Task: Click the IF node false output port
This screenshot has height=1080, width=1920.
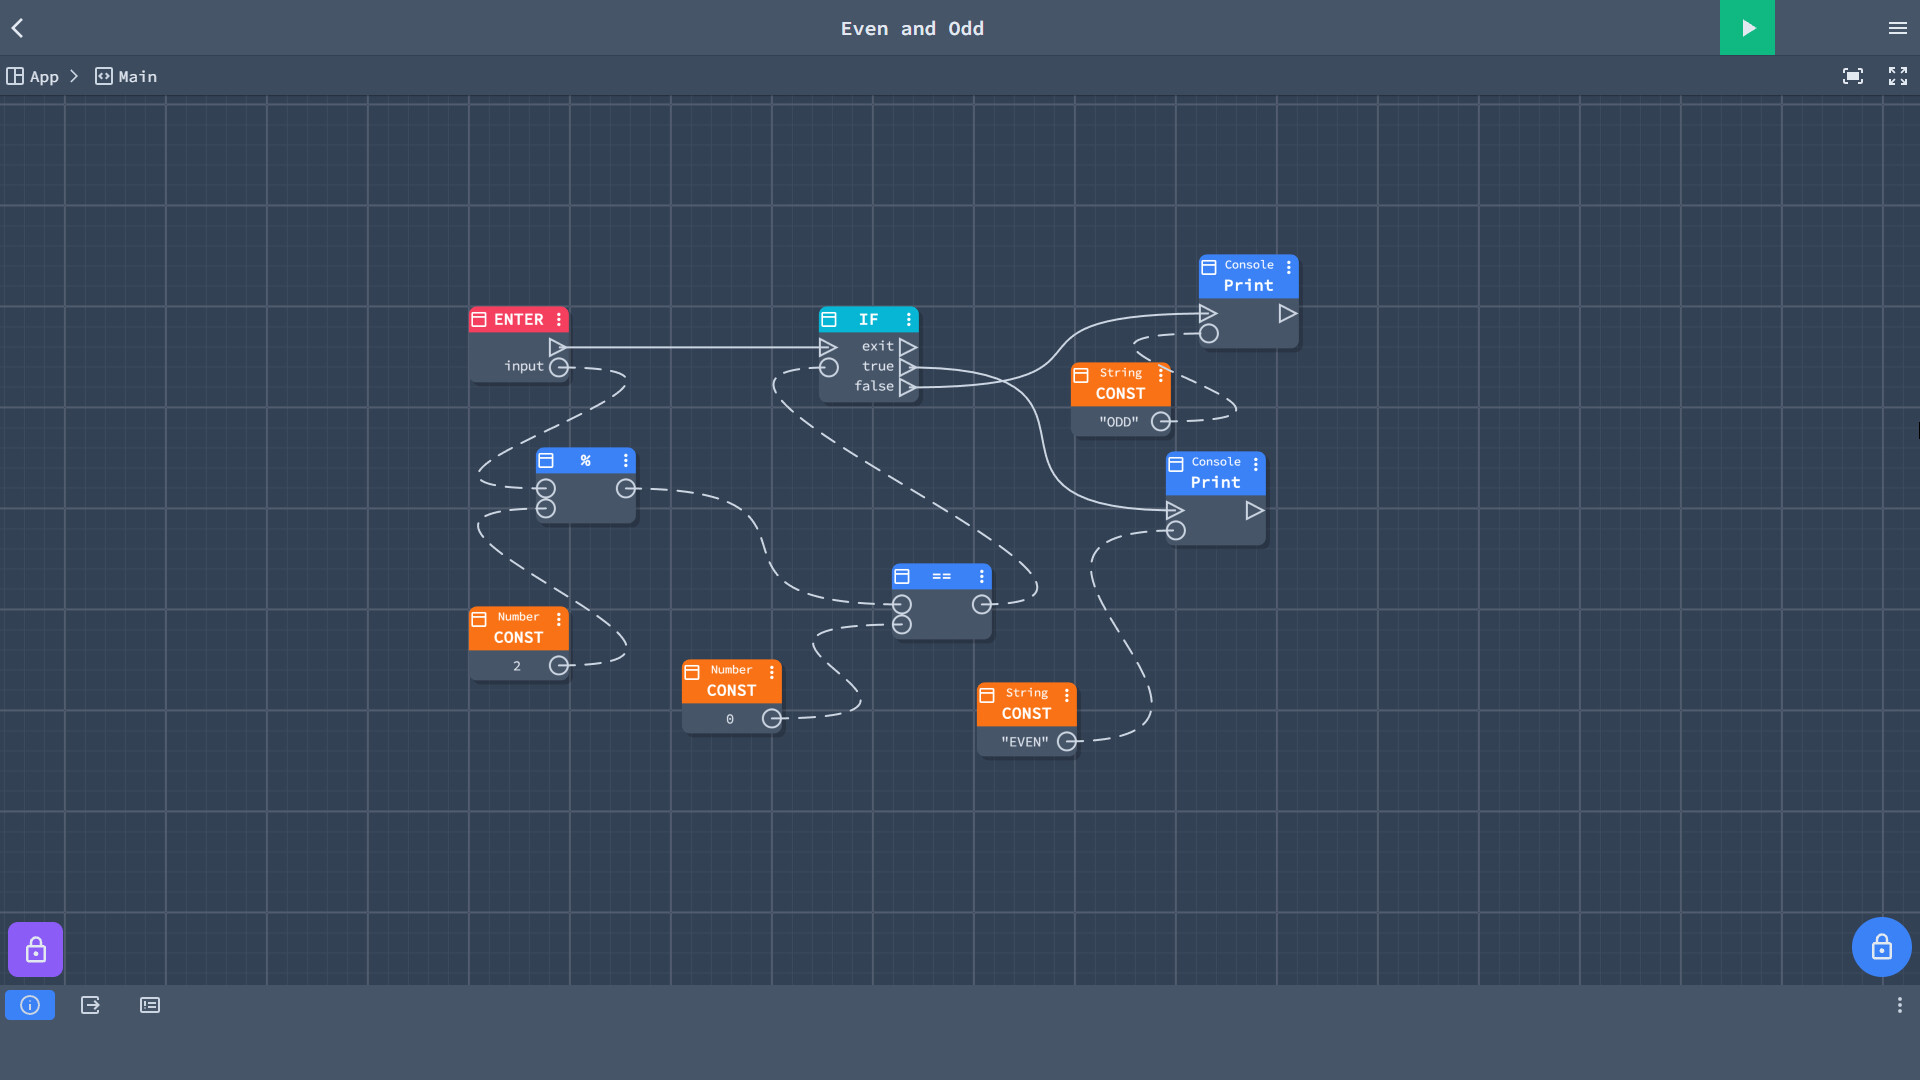Action: pyautogui.click(x=908, y=387)
